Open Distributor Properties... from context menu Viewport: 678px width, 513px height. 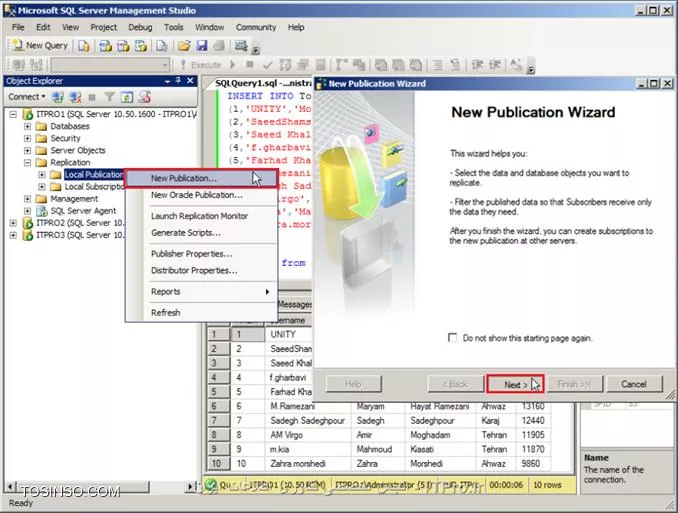[x=201, y=271]
